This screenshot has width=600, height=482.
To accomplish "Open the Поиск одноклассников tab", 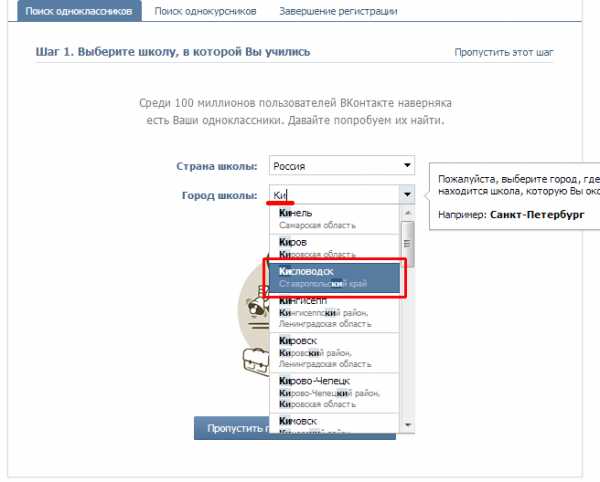I will [79, 11].
